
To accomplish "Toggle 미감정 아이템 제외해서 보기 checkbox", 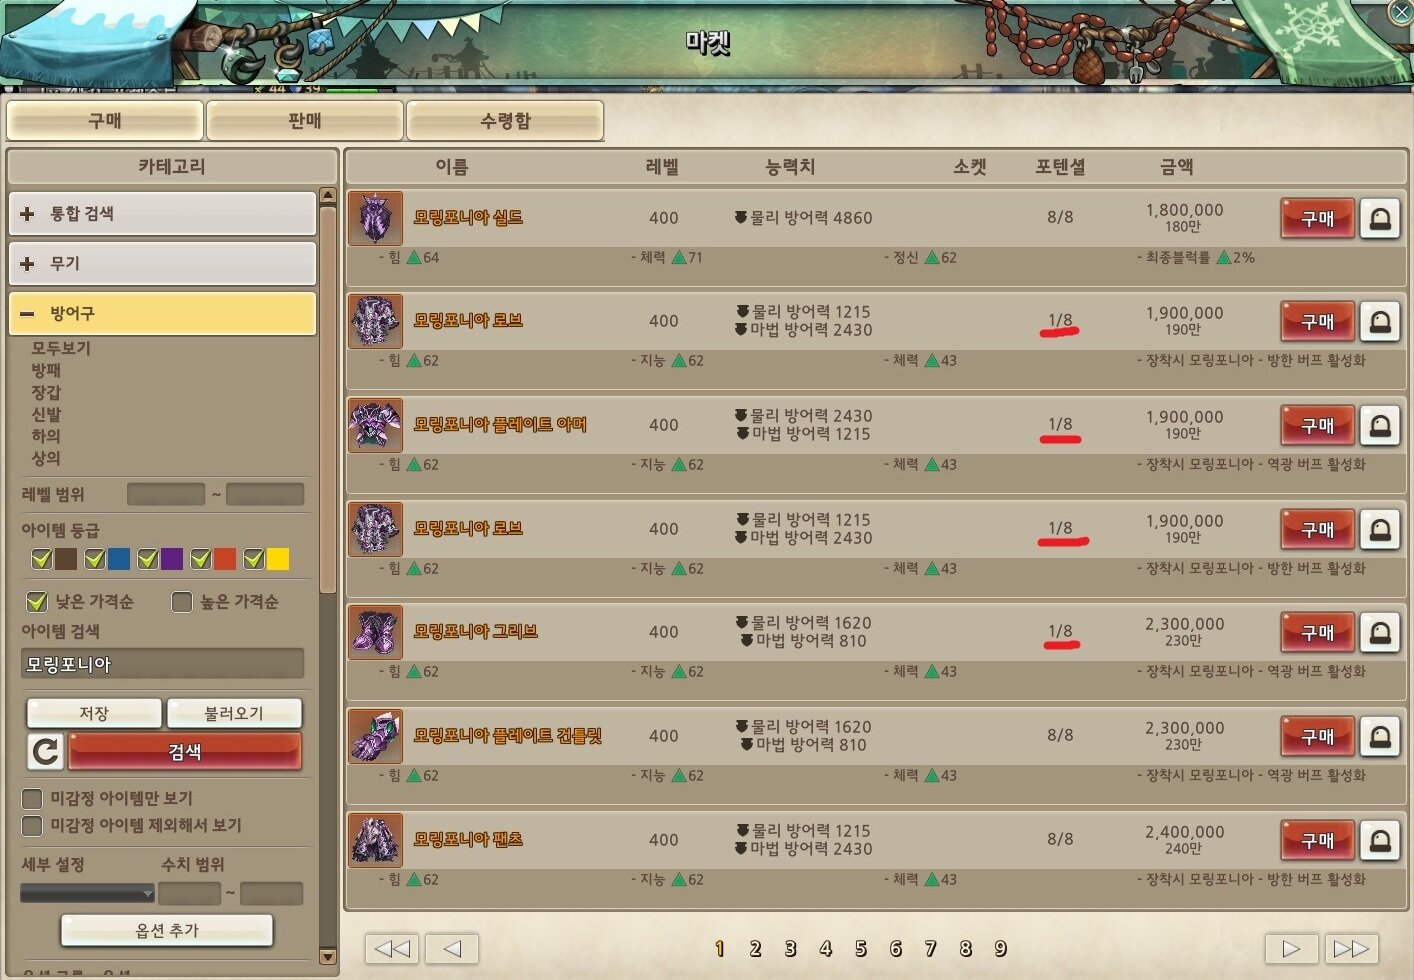I will pos(32,826).
